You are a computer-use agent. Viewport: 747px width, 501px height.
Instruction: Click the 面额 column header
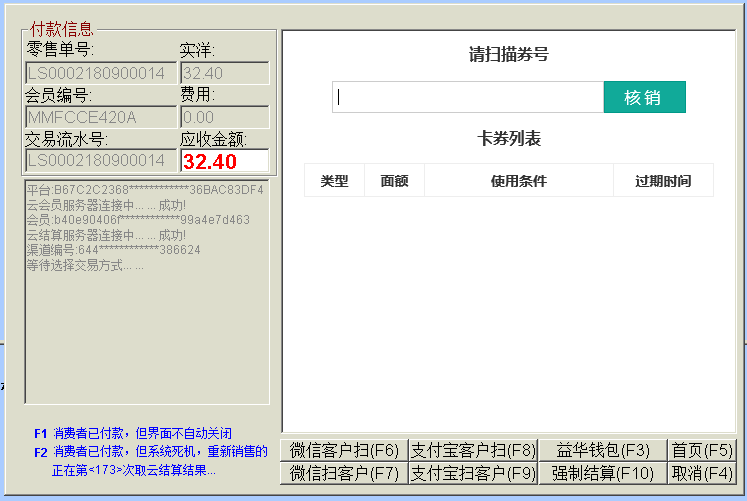click(x=394, y=181)
